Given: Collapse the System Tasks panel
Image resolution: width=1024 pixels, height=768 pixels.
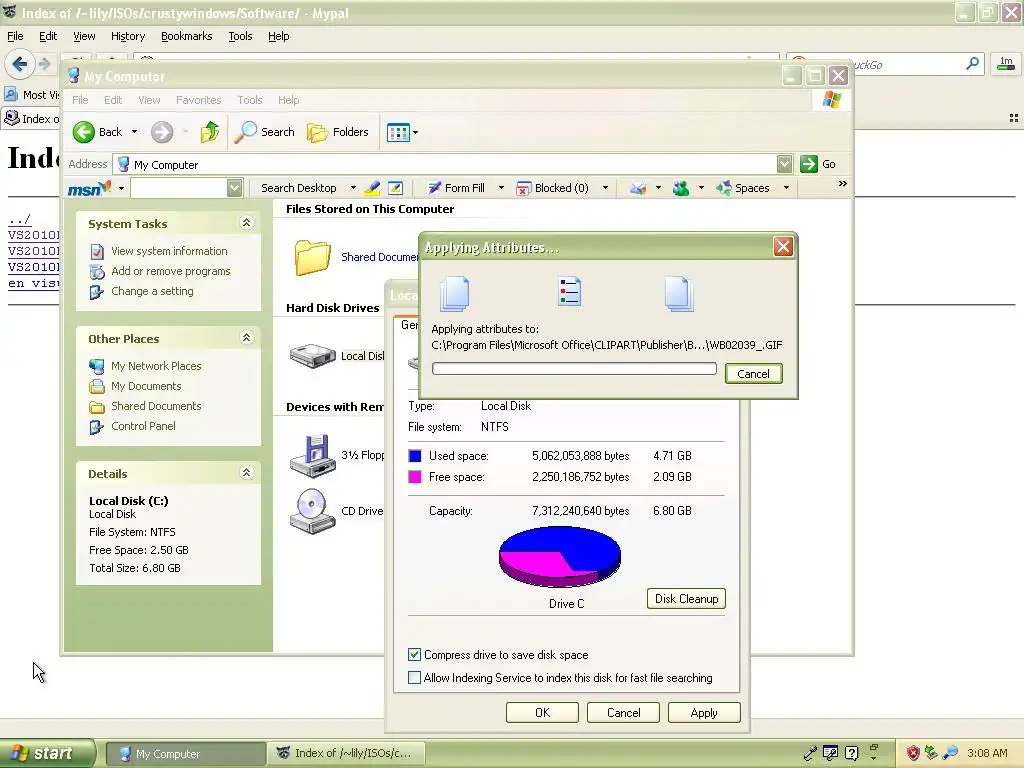Looking at the screenshot, I should click(x=246, y=223).
